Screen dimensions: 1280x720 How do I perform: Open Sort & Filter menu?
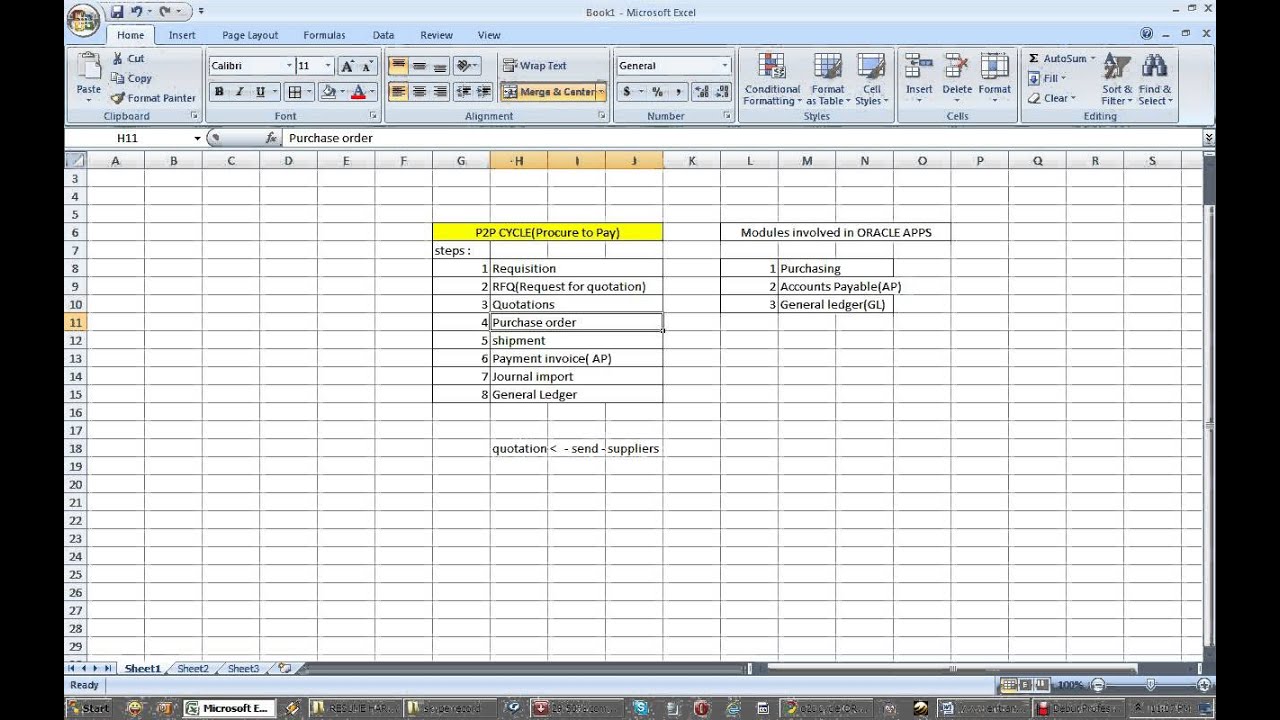click(1116, 79)
